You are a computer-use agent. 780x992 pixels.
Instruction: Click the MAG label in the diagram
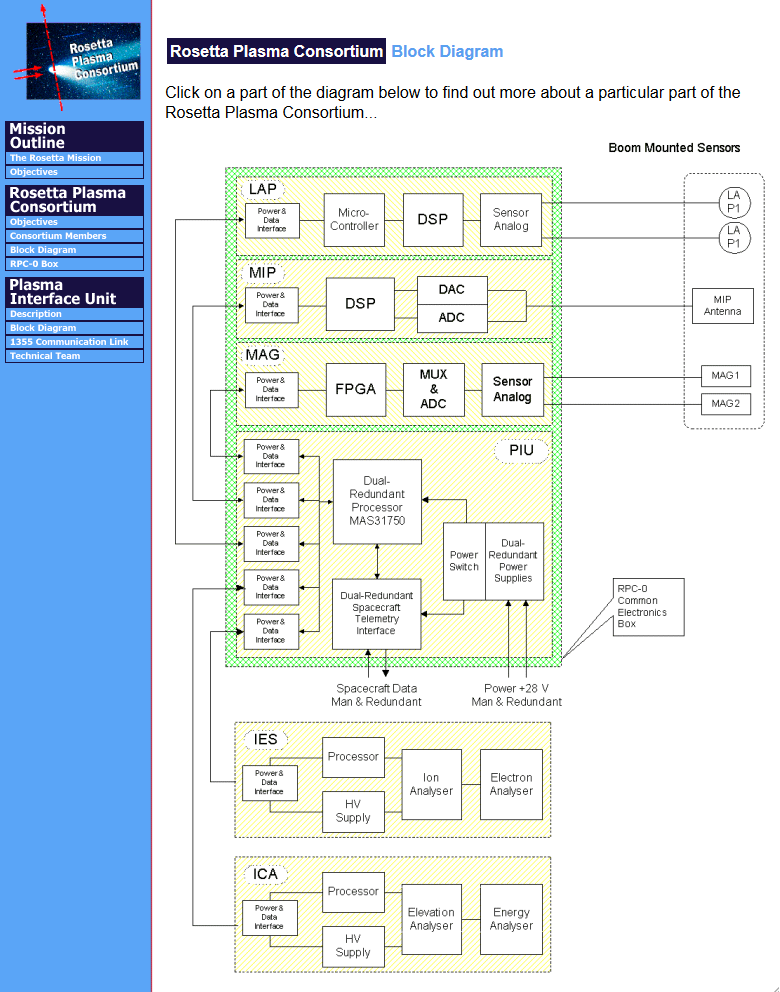point(263,355)
